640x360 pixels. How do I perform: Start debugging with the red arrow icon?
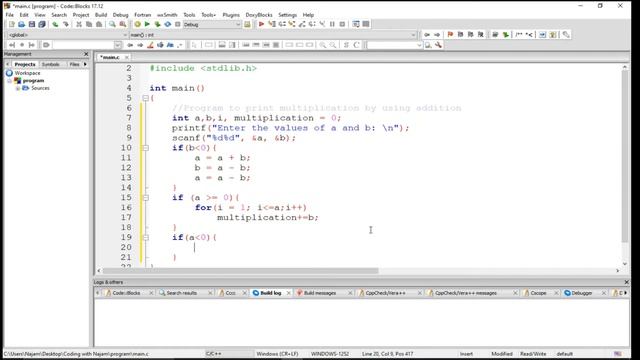point(261,24)
